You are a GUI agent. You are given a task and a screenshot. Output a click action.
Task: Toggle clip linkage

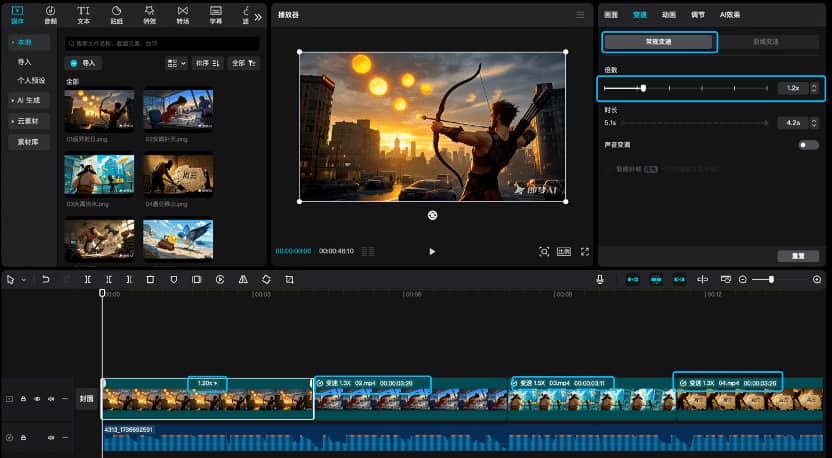pyautogui.click(x=679, y=280)
